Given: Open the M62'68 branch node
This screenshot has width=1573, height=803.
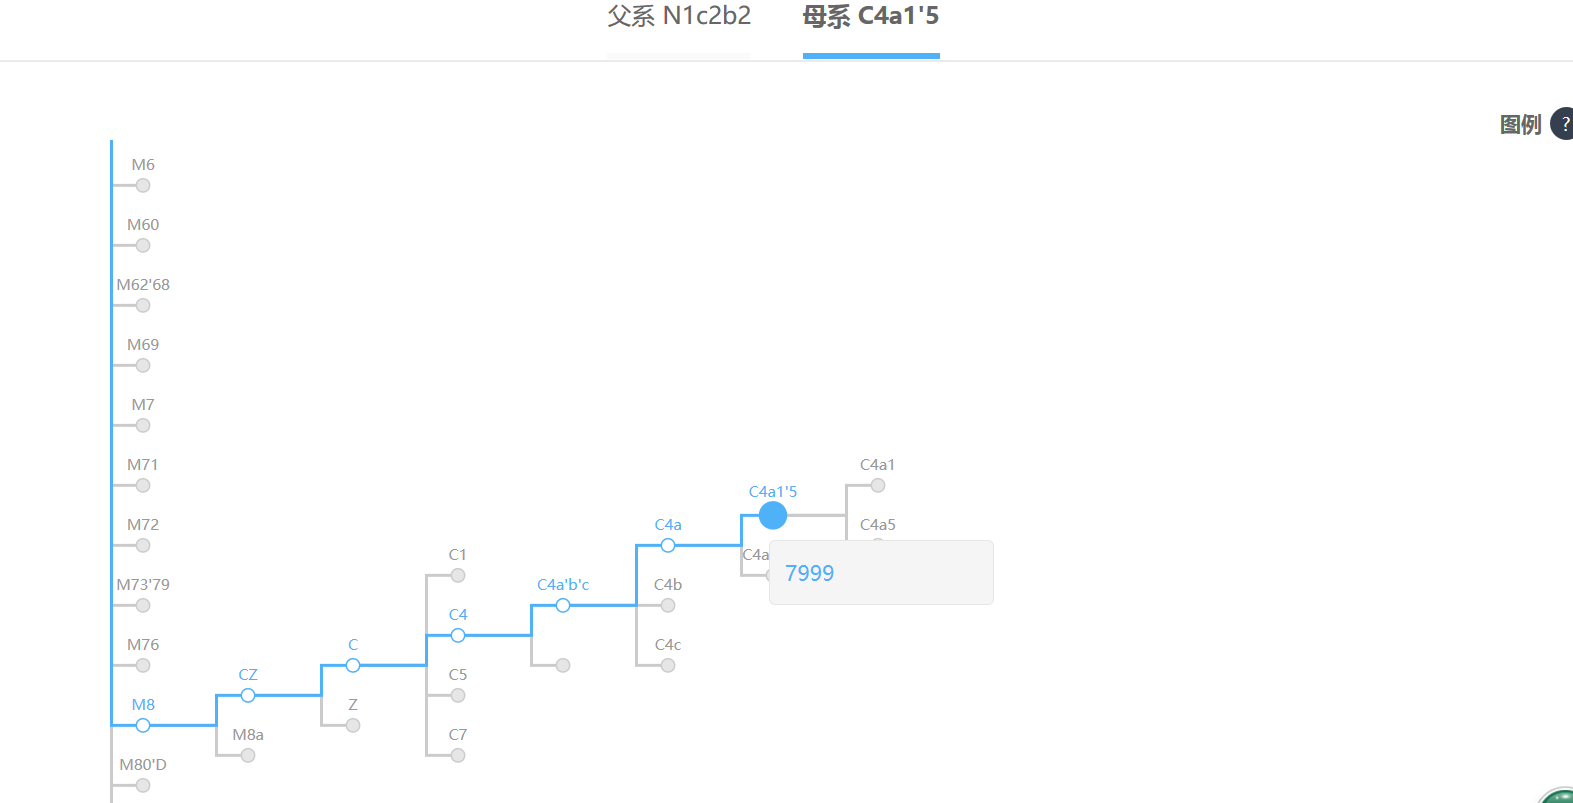Looking at the screenshot, I should coord(143,305).
